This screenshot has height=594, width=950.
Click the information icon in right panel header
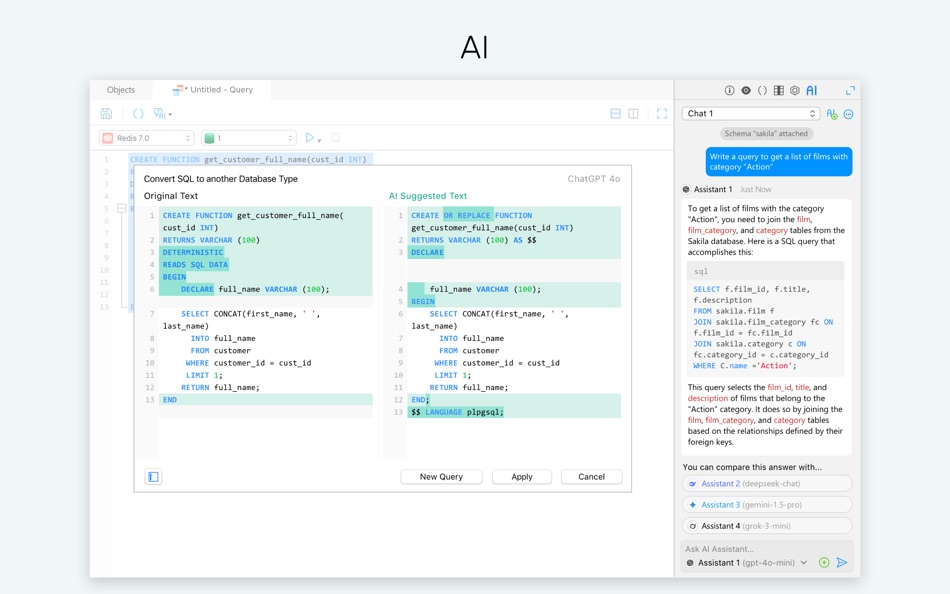click(x=729, y=90)
